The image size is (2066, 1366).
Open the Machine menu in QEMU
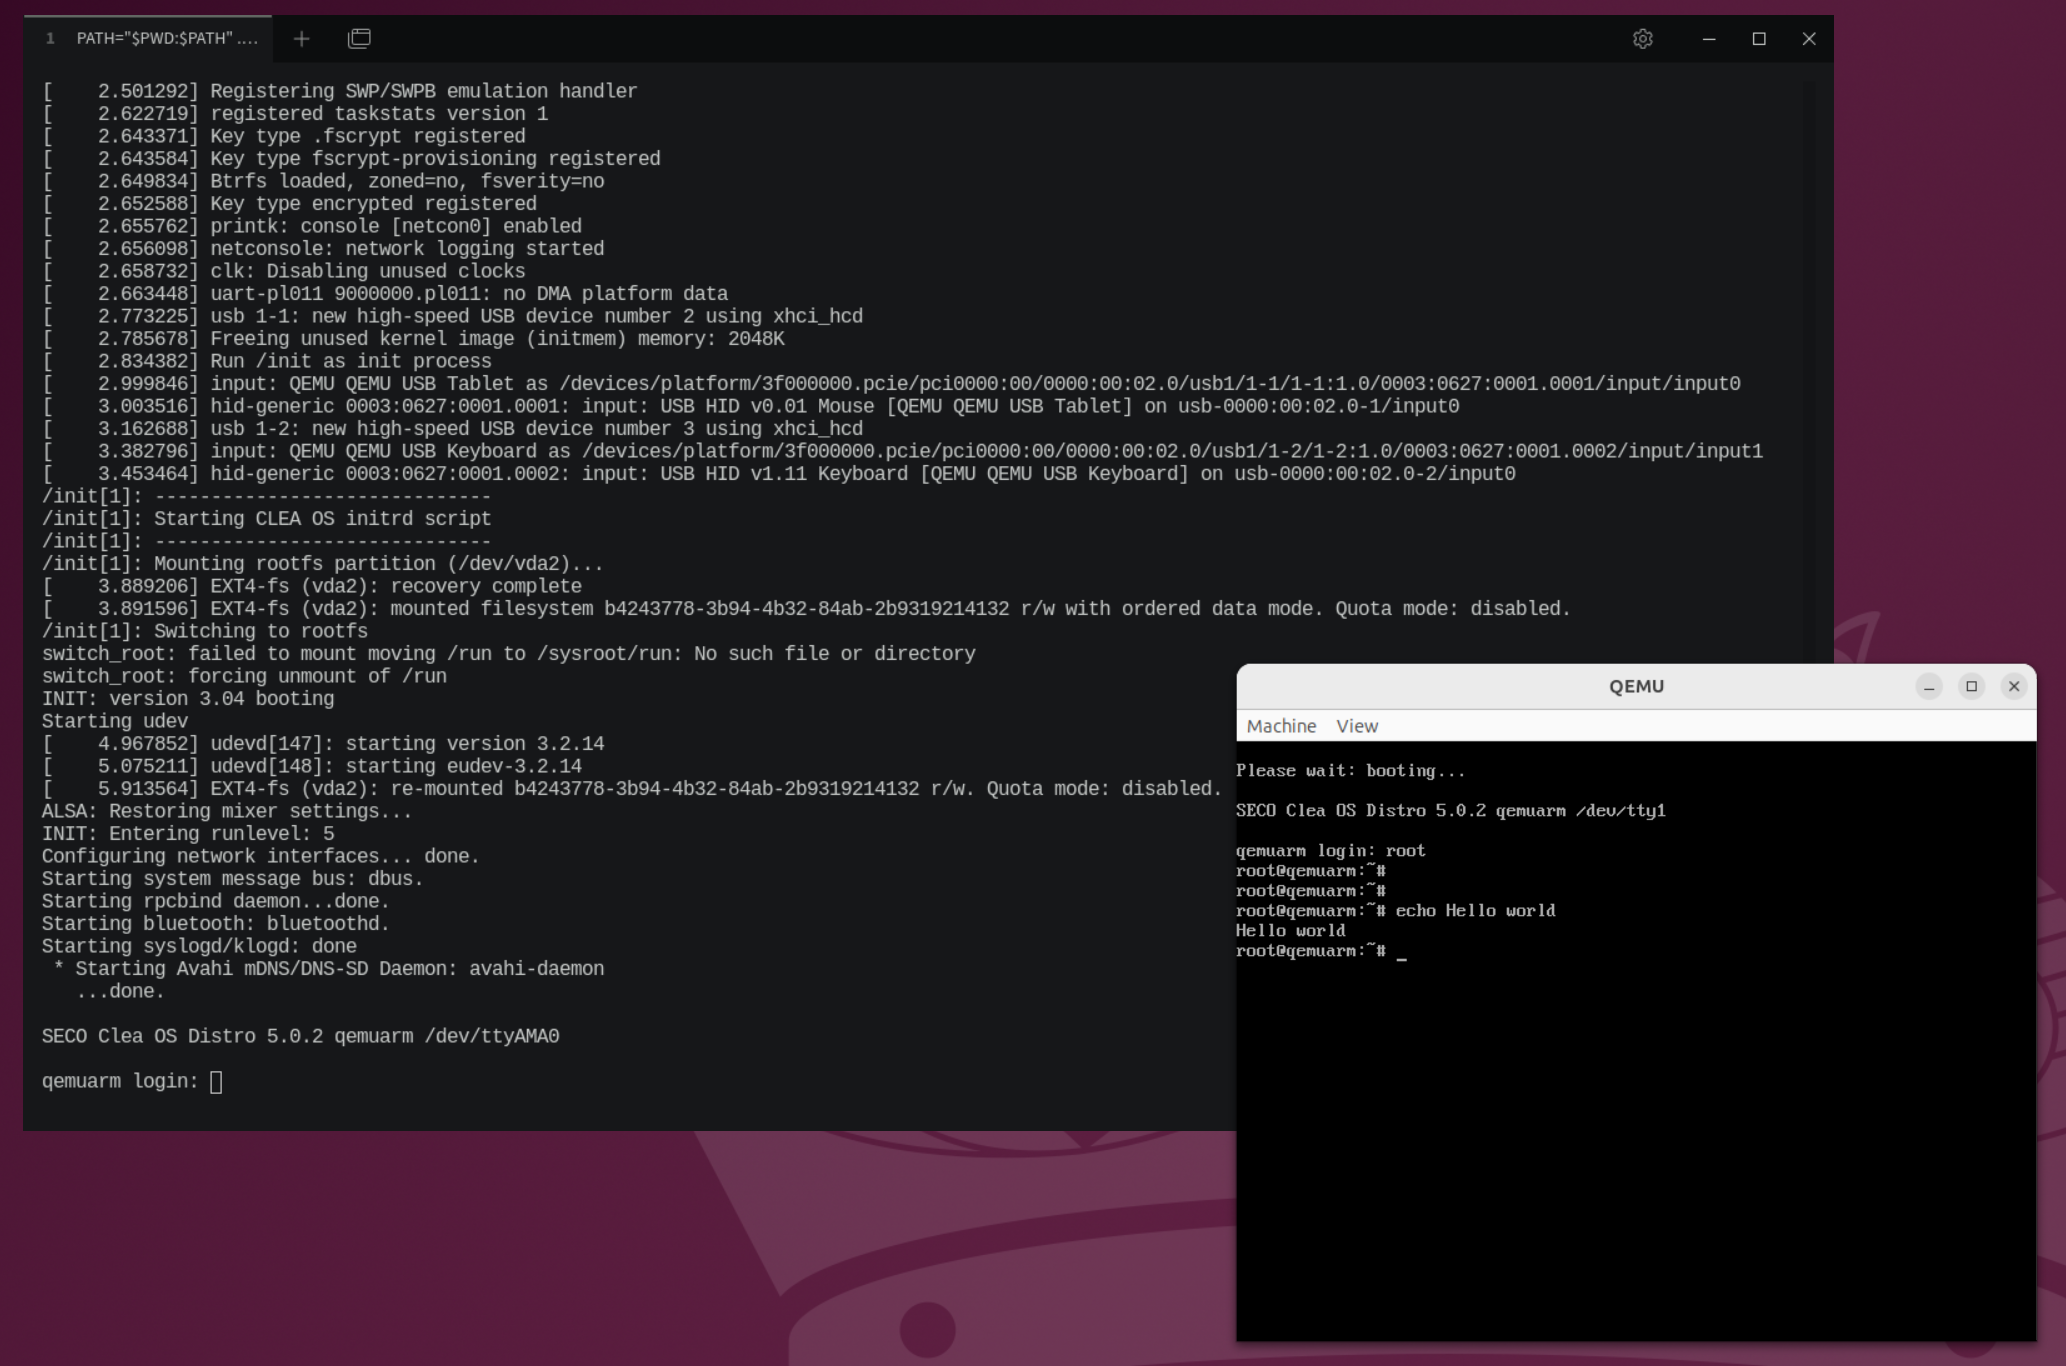pos(1283,725)
